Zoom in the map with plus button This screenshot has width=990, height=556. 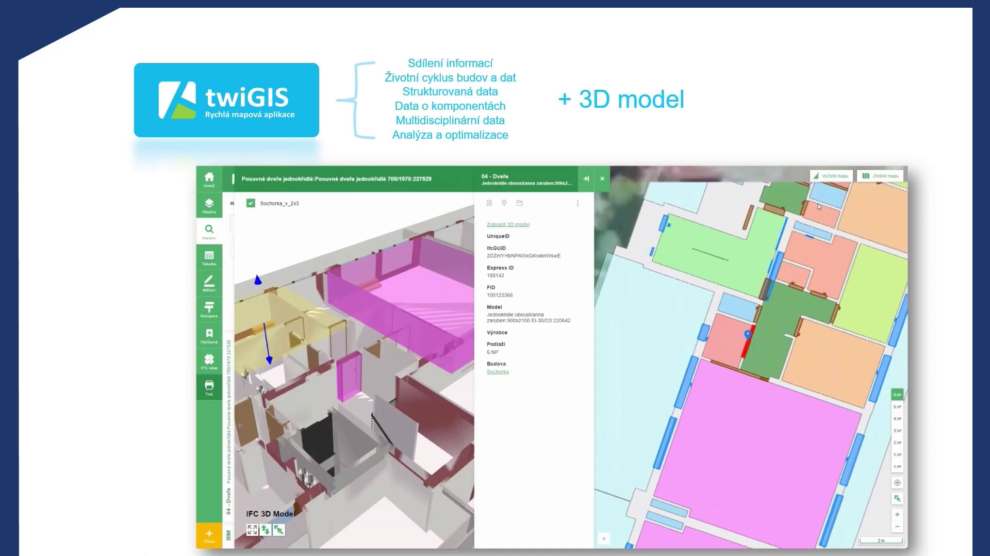[x=897, y=514]
